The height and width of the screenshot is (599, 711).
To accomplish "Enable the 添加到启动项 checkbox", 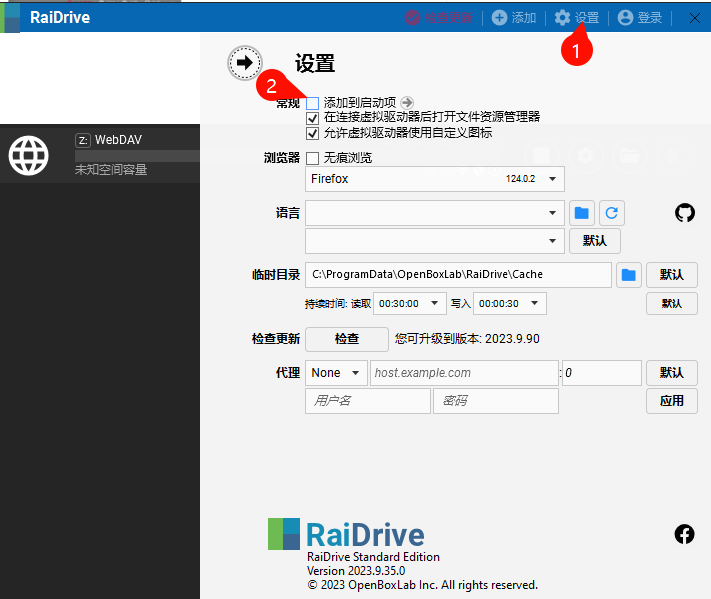I will 312,103.
